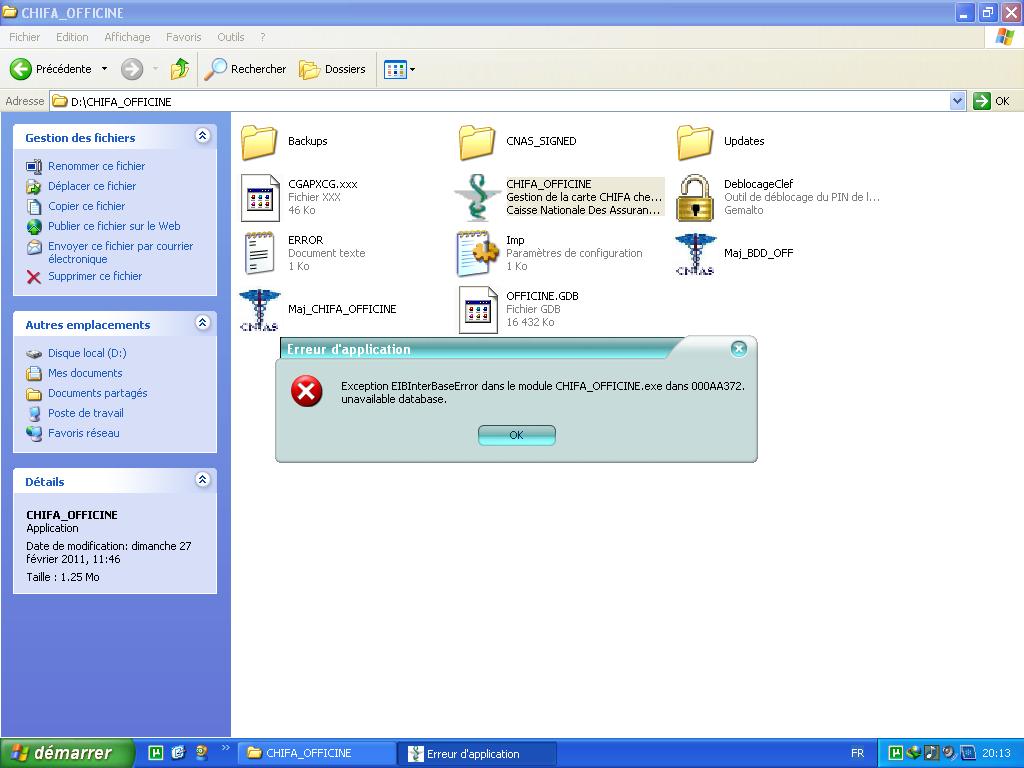Collapse the Détails panel
The width and height of the screenshot is (1024, 768).
202,480
